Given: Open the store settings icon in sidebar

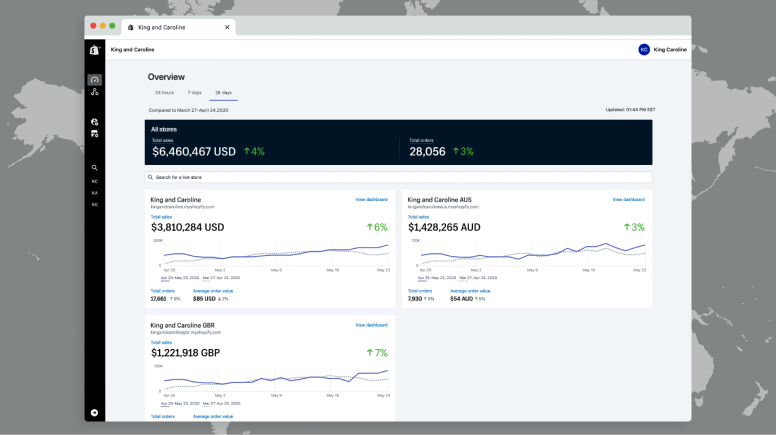Looking at the screenshot, I should coord(95,134).
